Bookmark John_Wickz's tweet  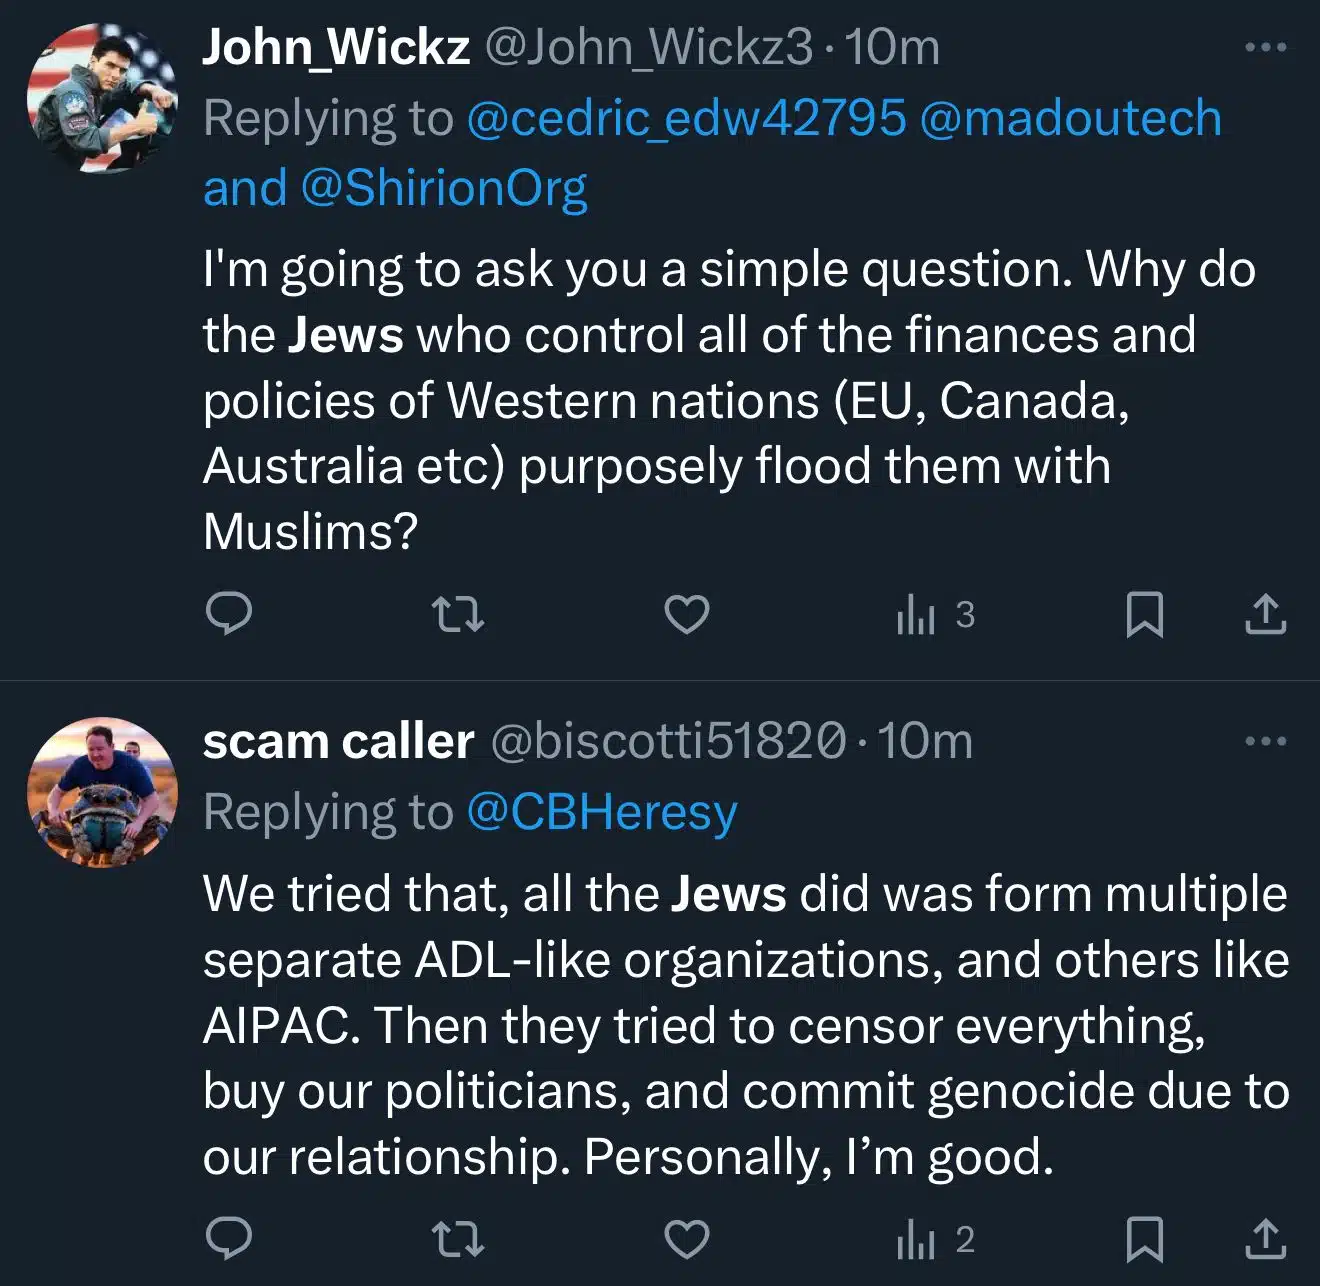1144,614
